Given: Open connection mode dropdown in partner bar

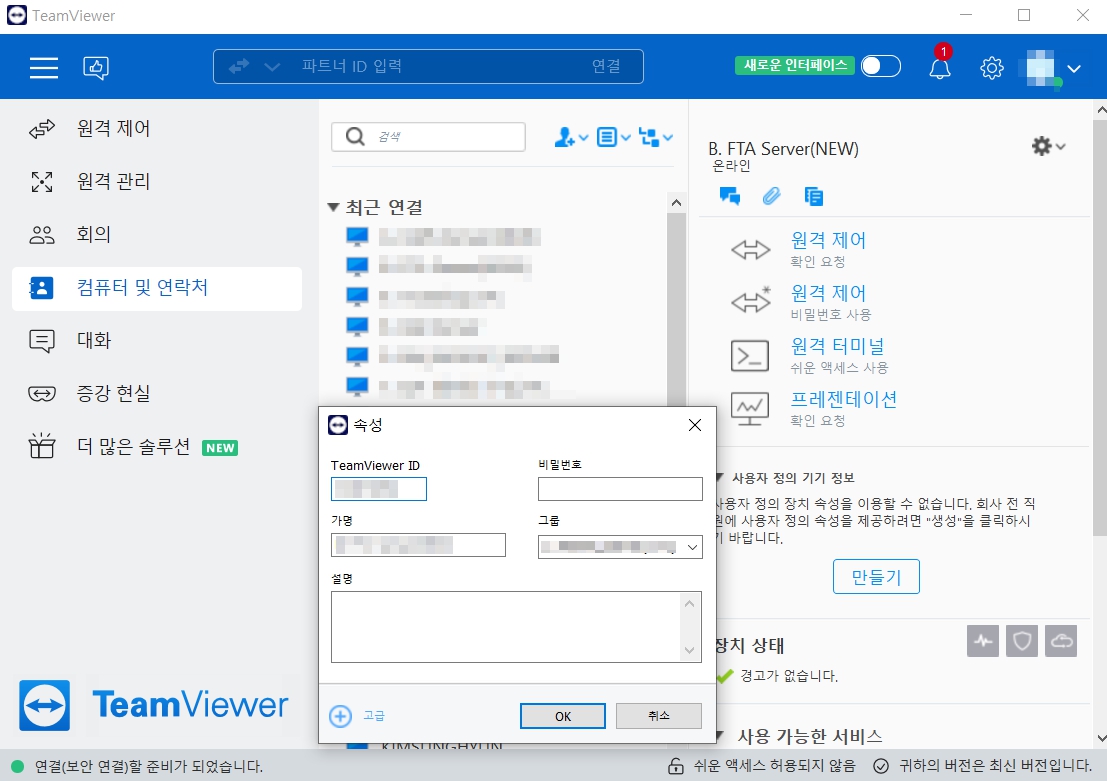Looking at the screenshot, I should [x=272, y=66].
